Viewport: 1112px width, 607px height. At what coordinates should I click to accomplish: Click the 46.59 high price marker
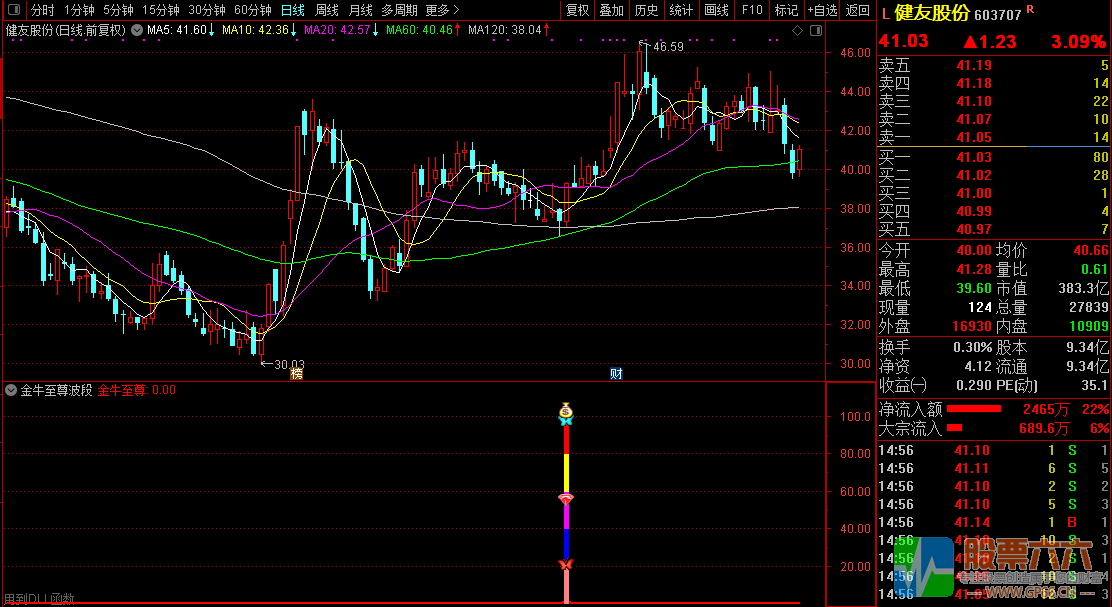[667, 47]
